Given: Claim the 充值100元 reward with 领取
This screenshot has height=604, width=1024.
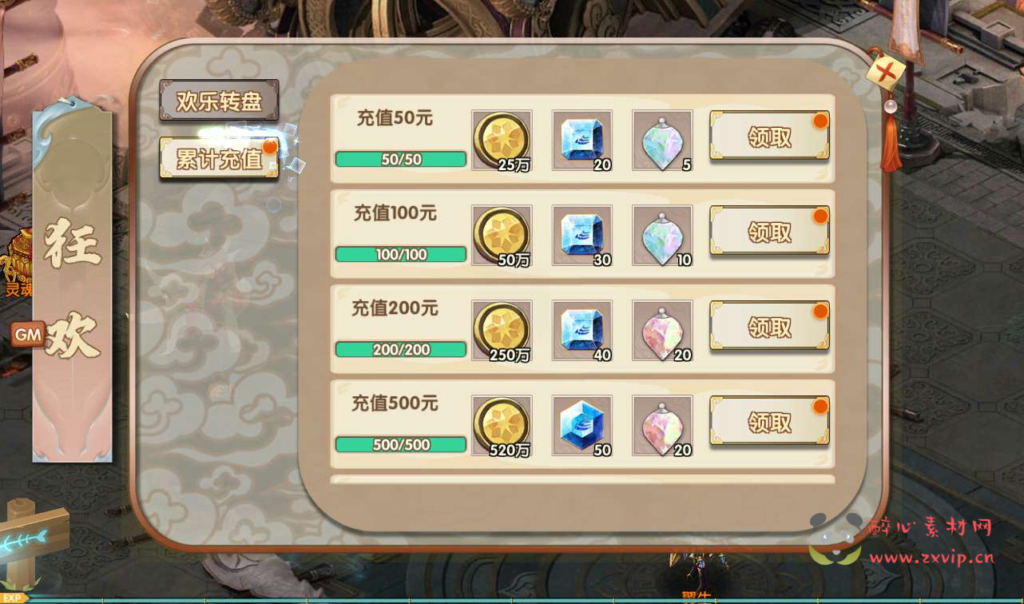Looking at the screenshot, I should click(x=769, y=230).
